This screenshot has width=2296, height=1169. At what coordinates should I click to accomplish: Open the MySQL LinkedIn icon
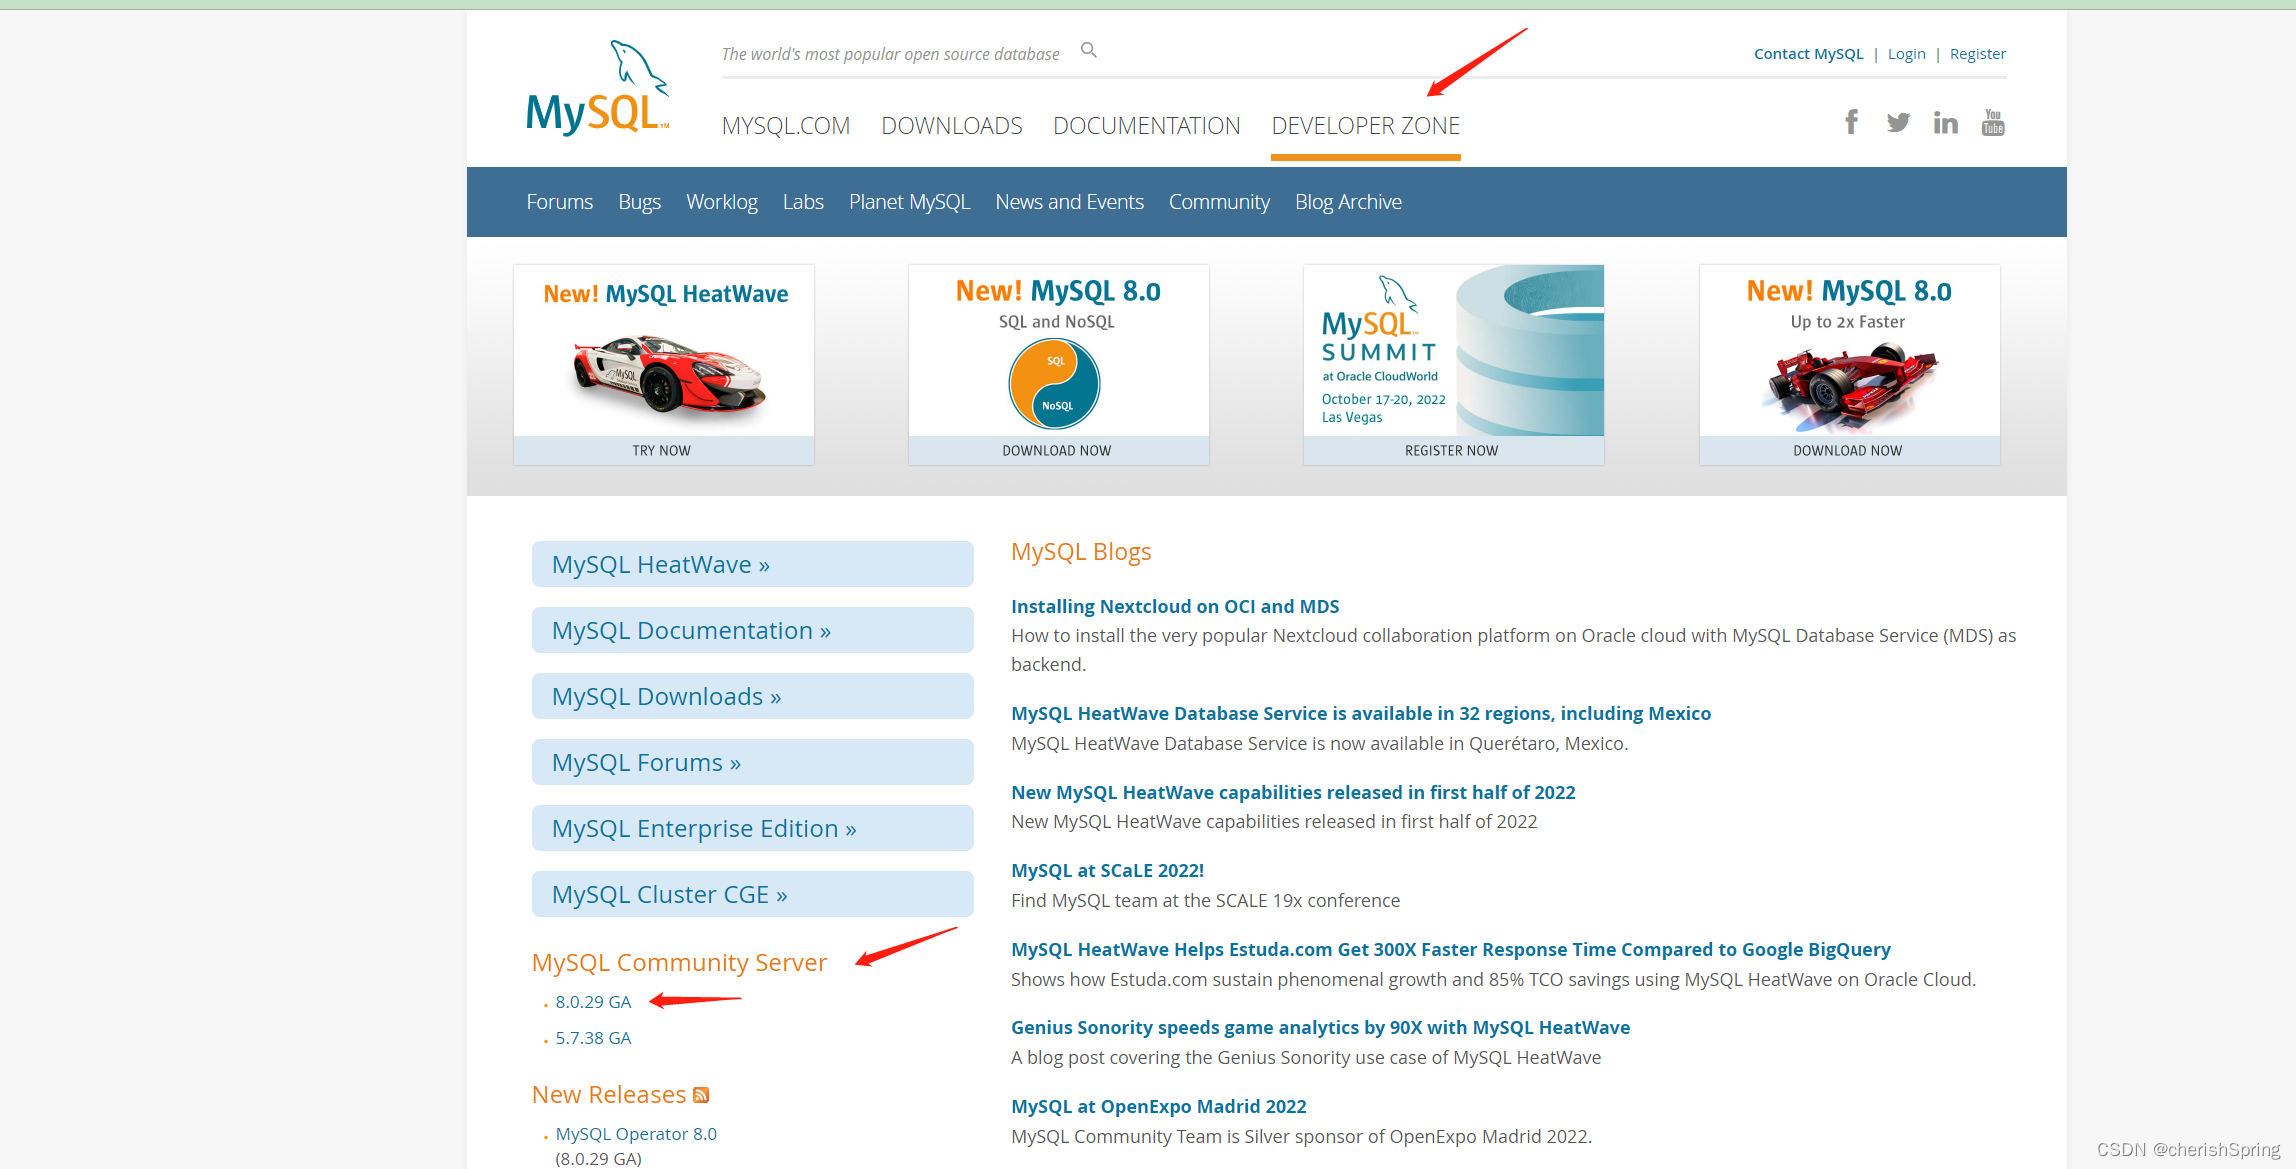point(1945,122)
